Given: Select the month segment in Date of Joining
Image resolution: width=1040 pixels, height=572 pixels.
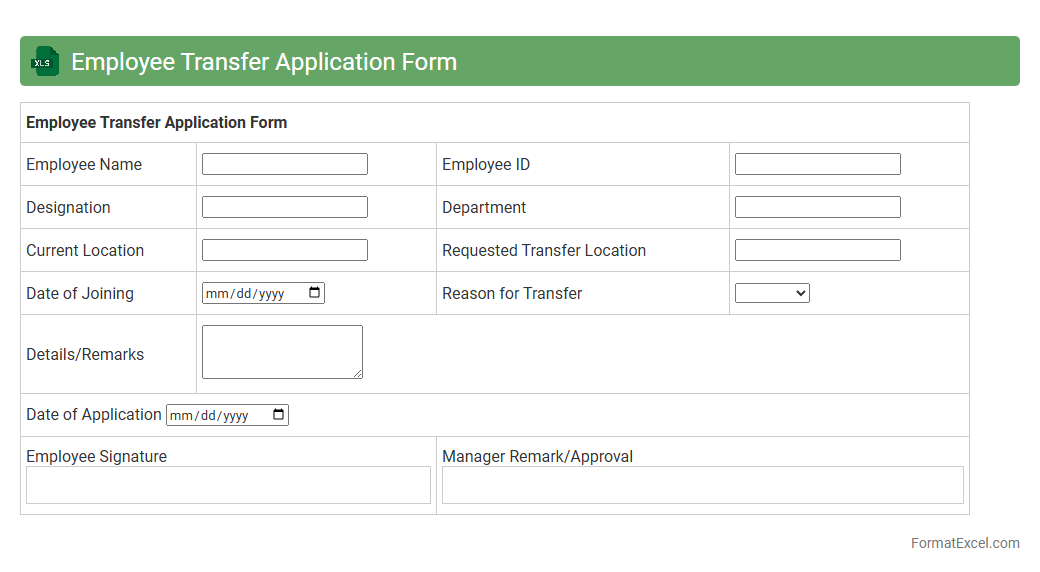Looking at the screenshot, I should (217, 294).
